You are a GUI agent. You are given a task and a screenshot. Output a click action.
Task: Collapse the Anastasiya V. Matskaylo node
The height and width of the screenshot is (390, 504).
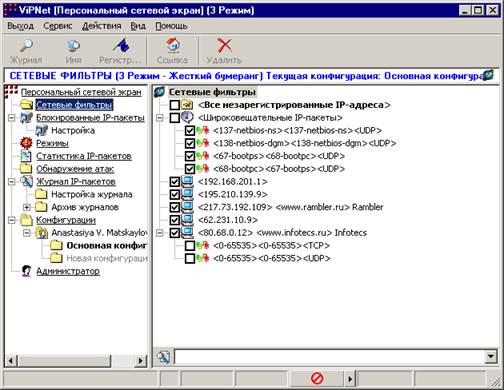coord(27,233)
